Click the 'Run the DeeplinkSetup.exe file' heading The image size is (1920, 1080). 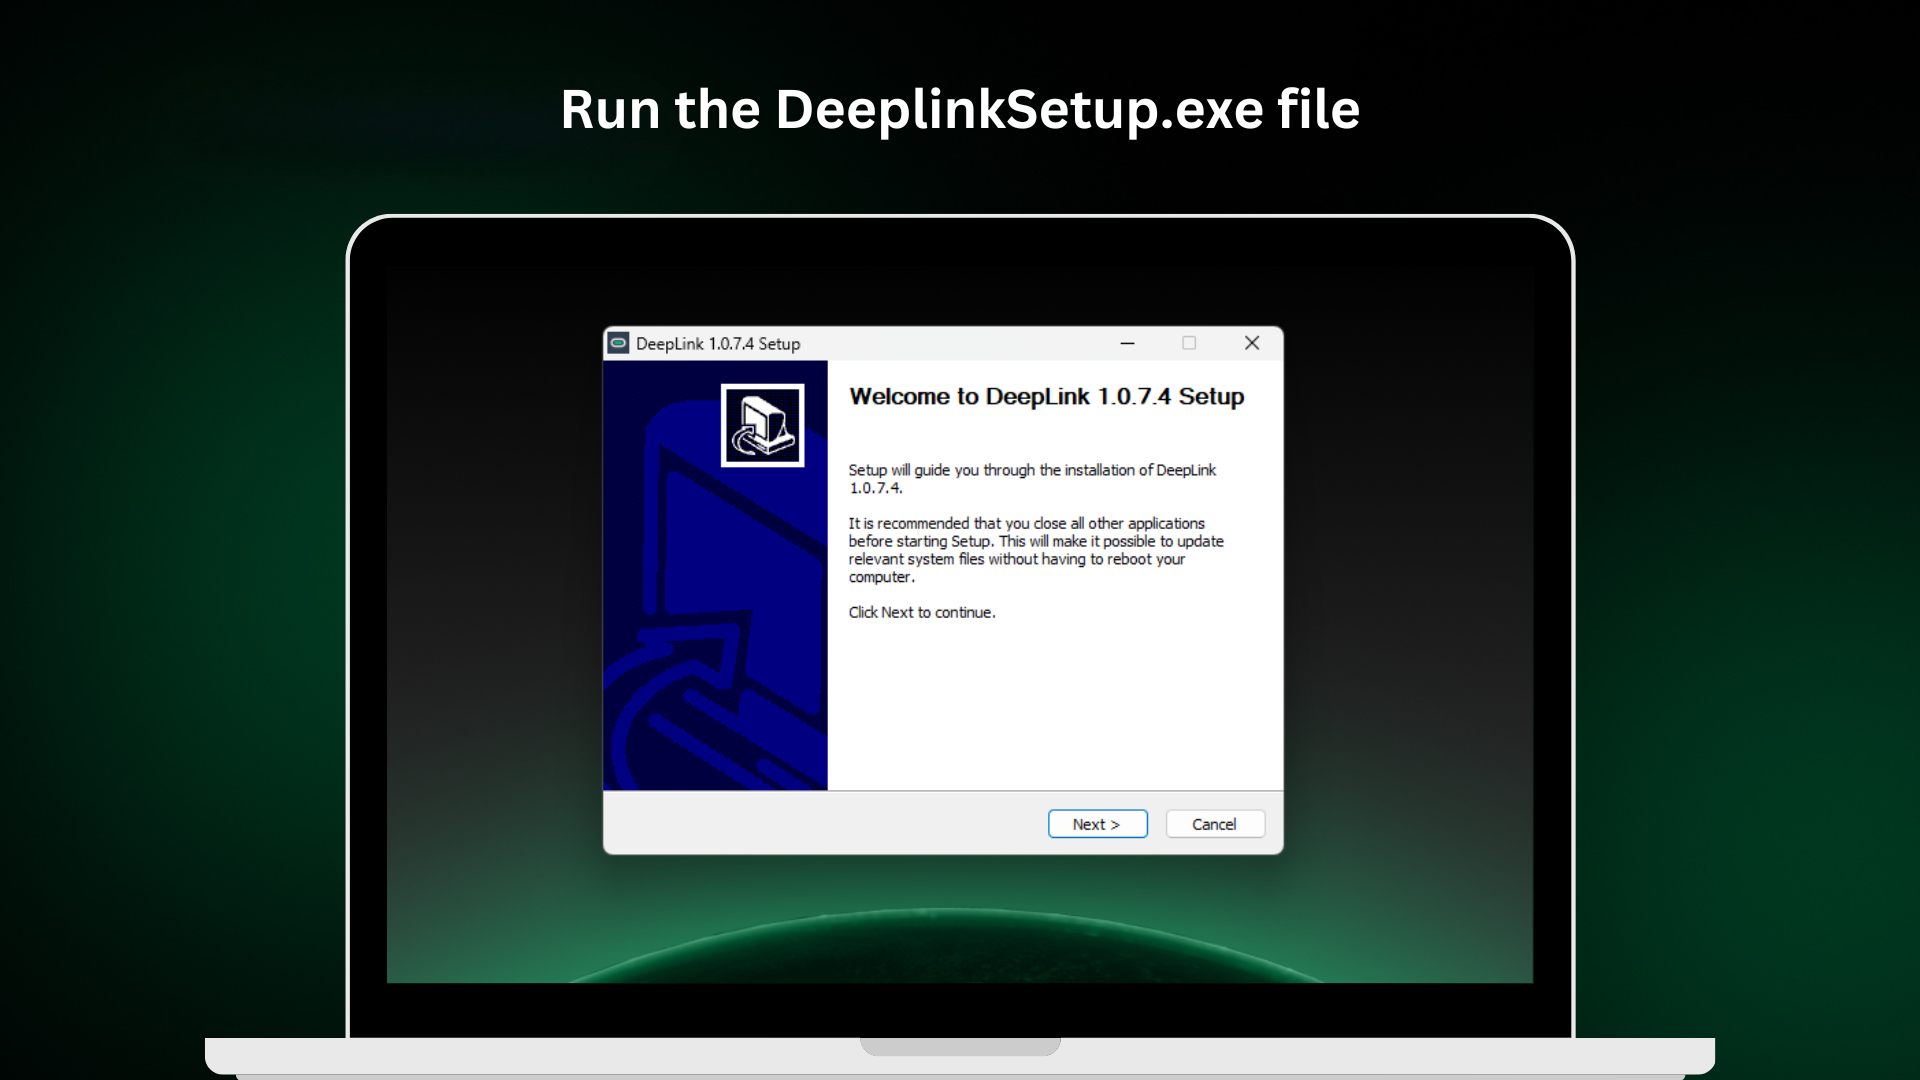960,109
